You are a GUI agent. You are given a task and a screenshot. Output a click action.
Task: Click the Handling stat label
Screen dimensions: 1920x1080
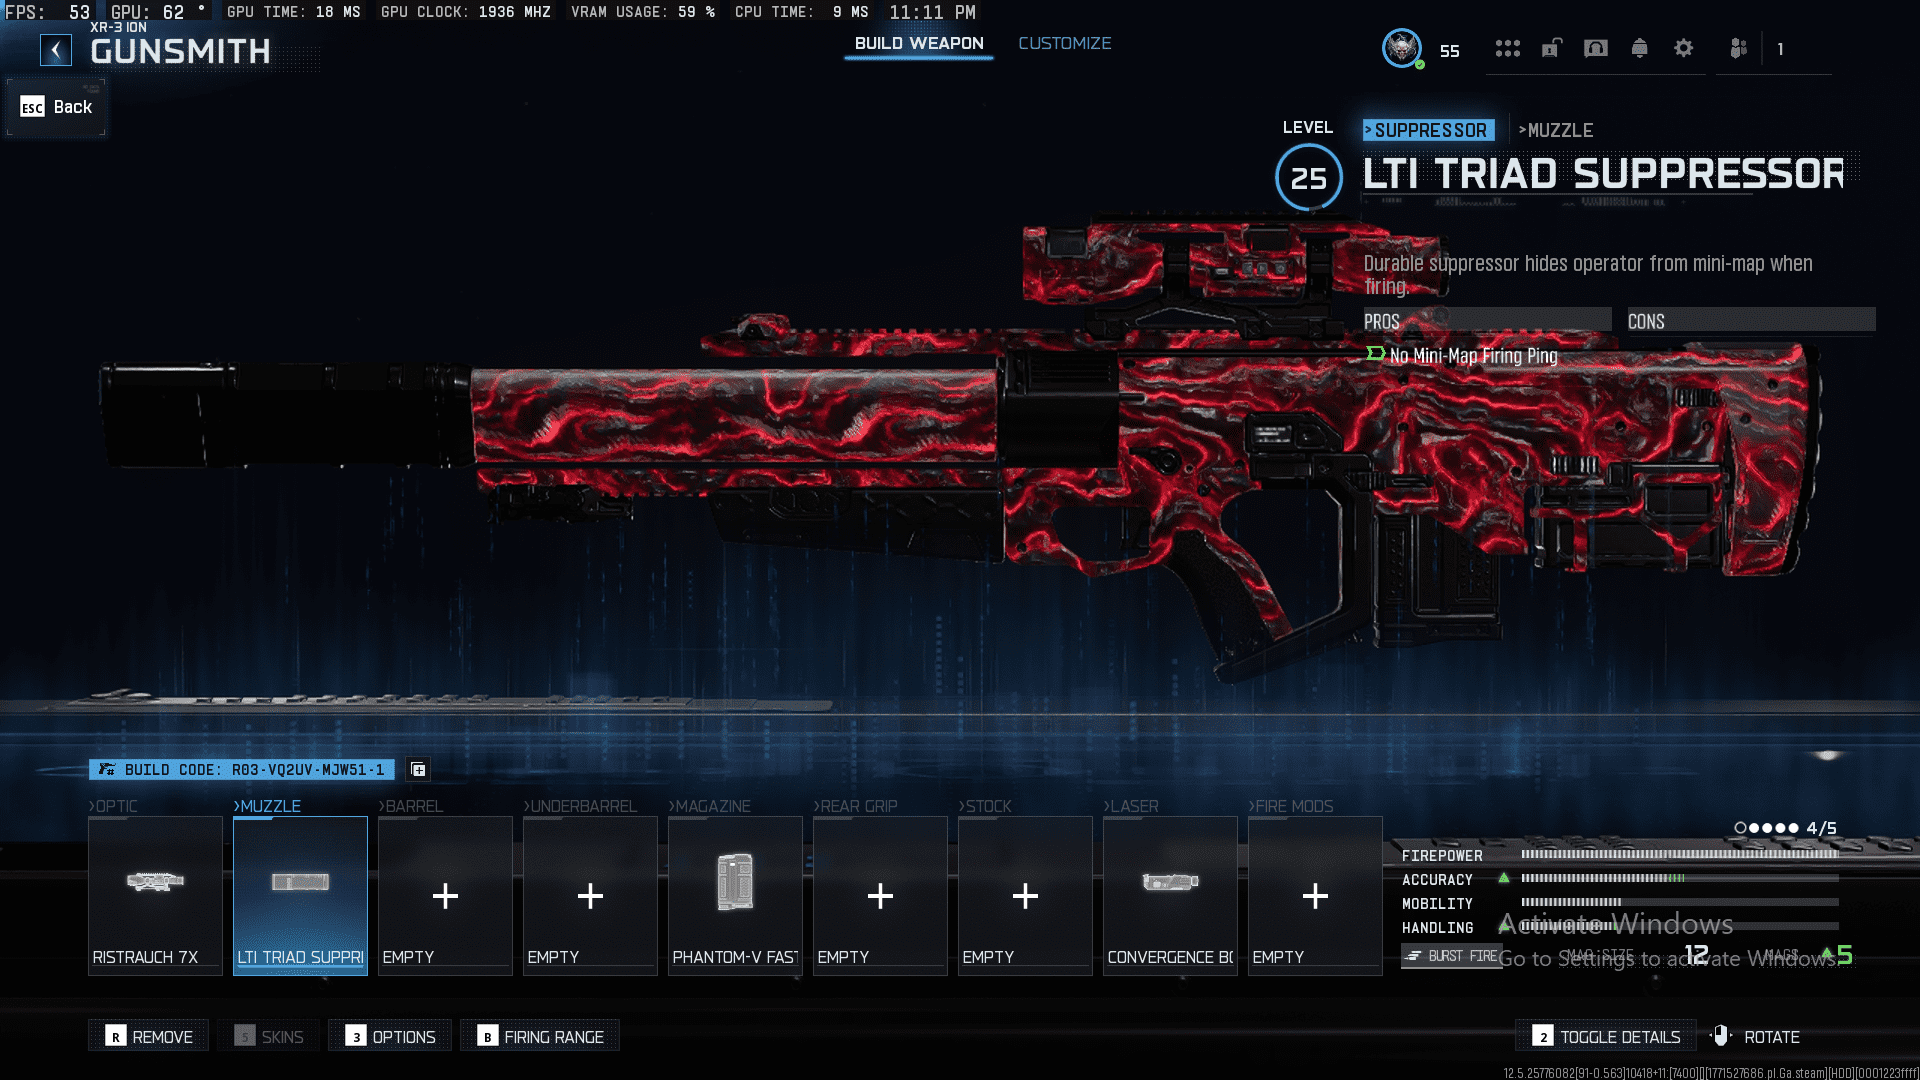tap(1437, 928)
